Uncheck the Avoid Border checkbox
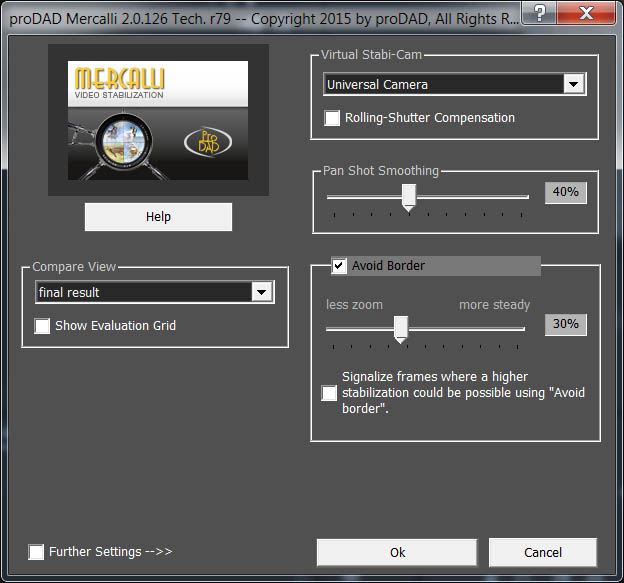The image size is (624, 583). pos(339,265)
